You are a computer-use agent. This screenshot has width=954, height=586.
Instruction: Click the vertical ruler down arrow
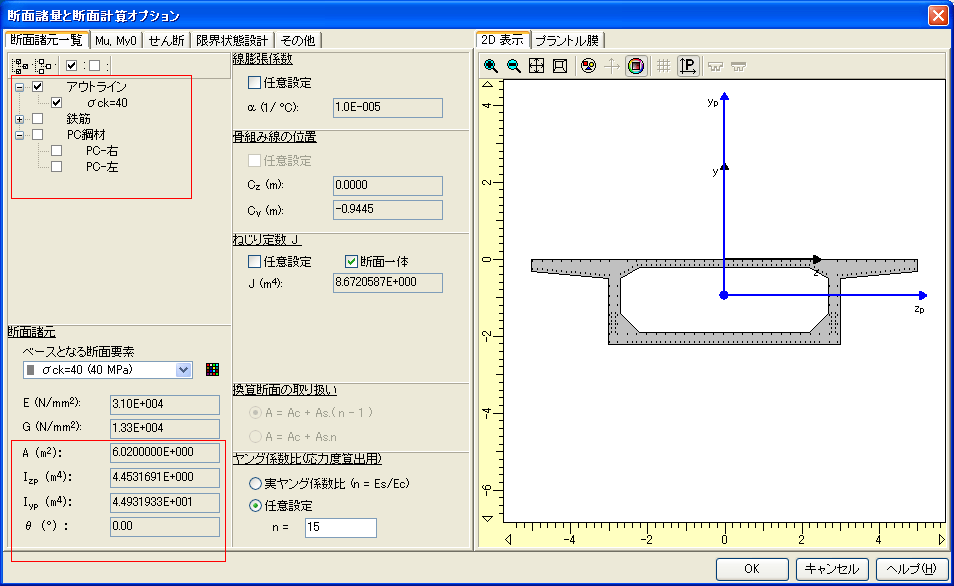click(x=488, y=518)
